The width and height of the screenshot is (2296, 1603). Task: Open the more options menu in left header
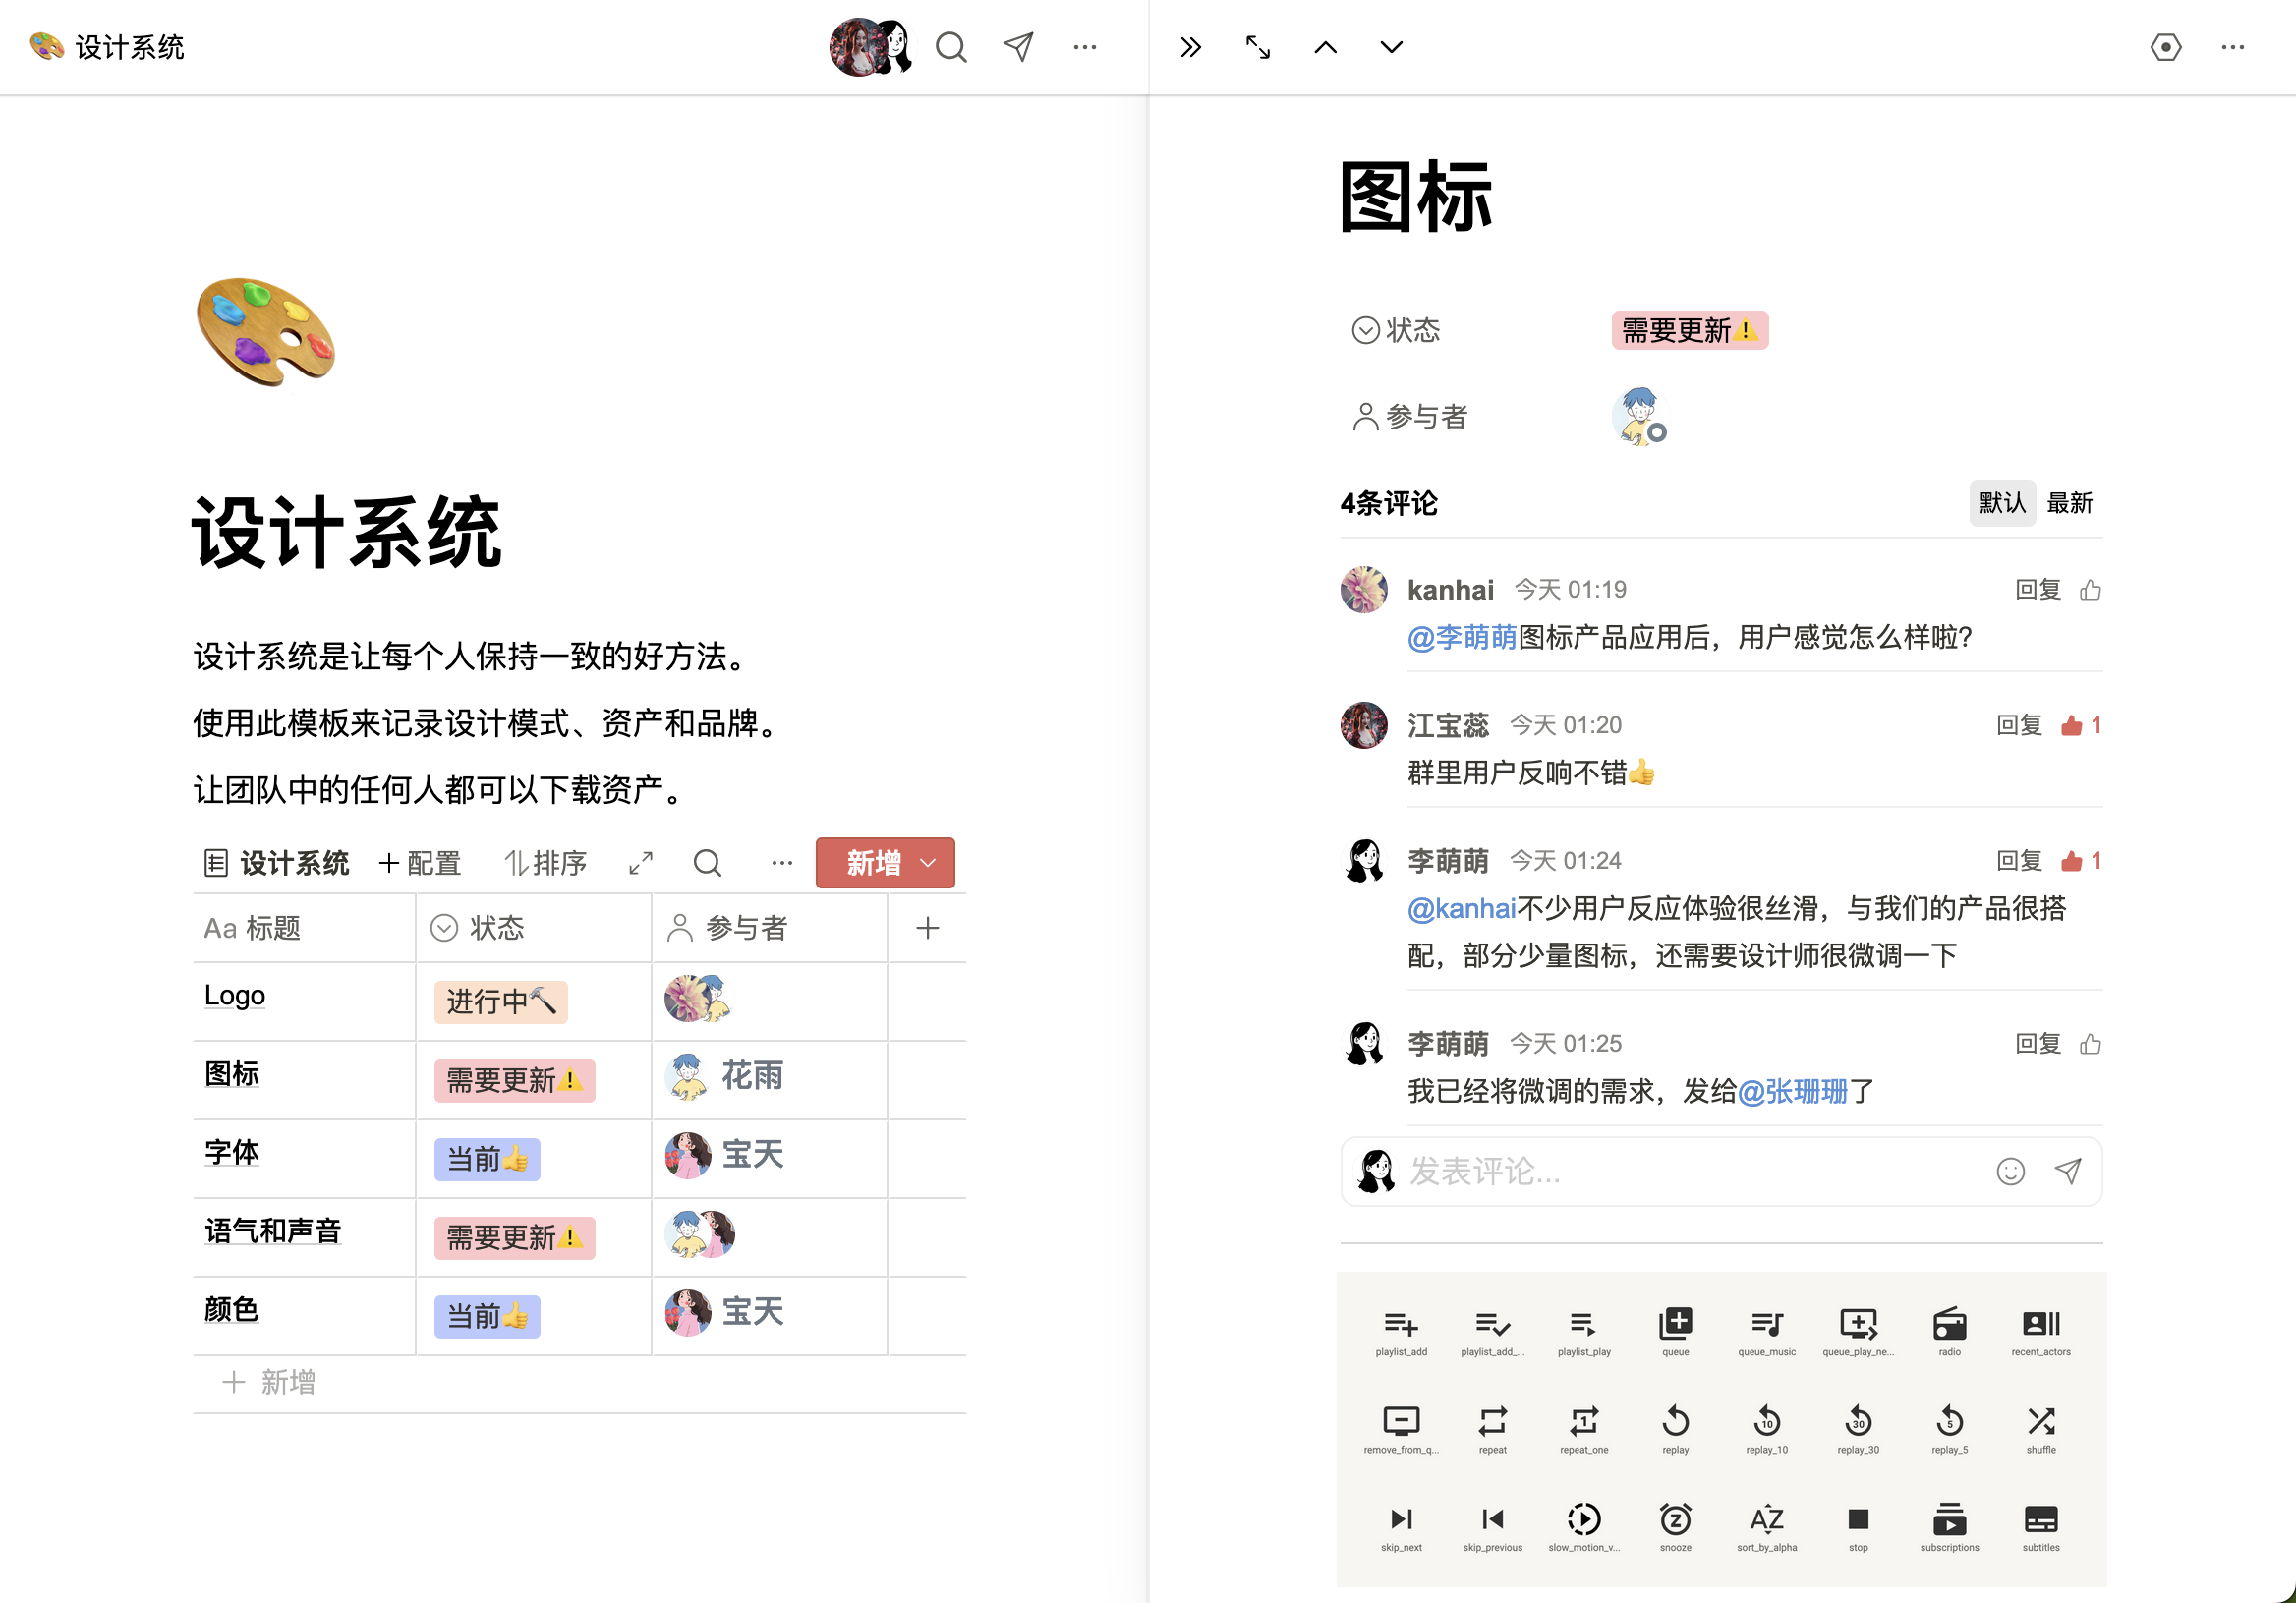(x=1085, y=47)
